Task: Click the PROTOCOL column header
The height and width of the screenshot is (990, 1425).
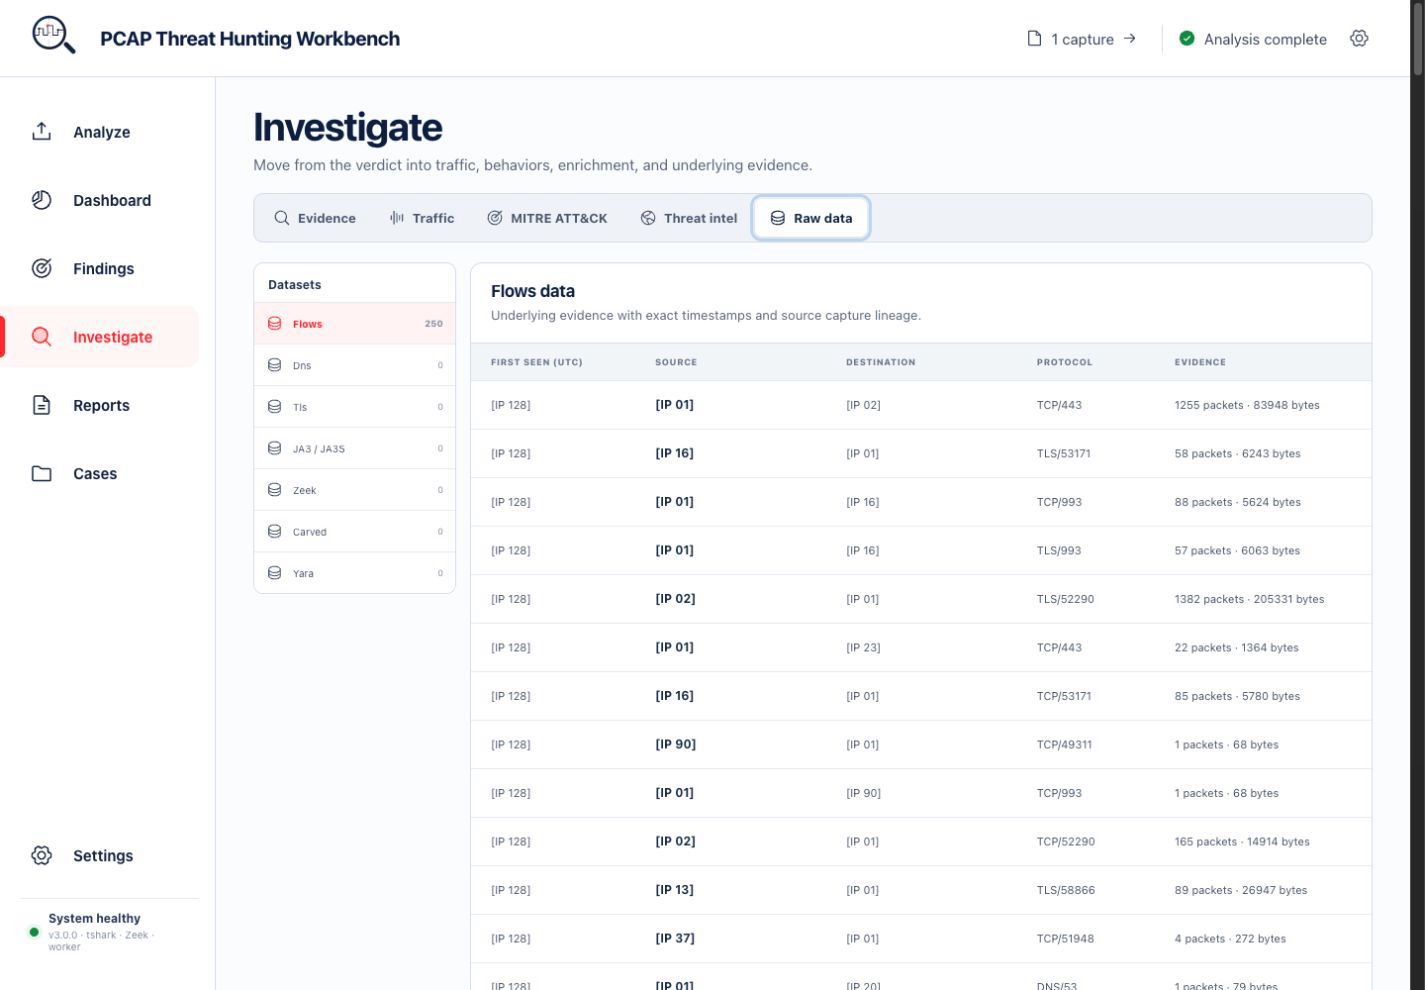Action: click(x=1064, y=362)
